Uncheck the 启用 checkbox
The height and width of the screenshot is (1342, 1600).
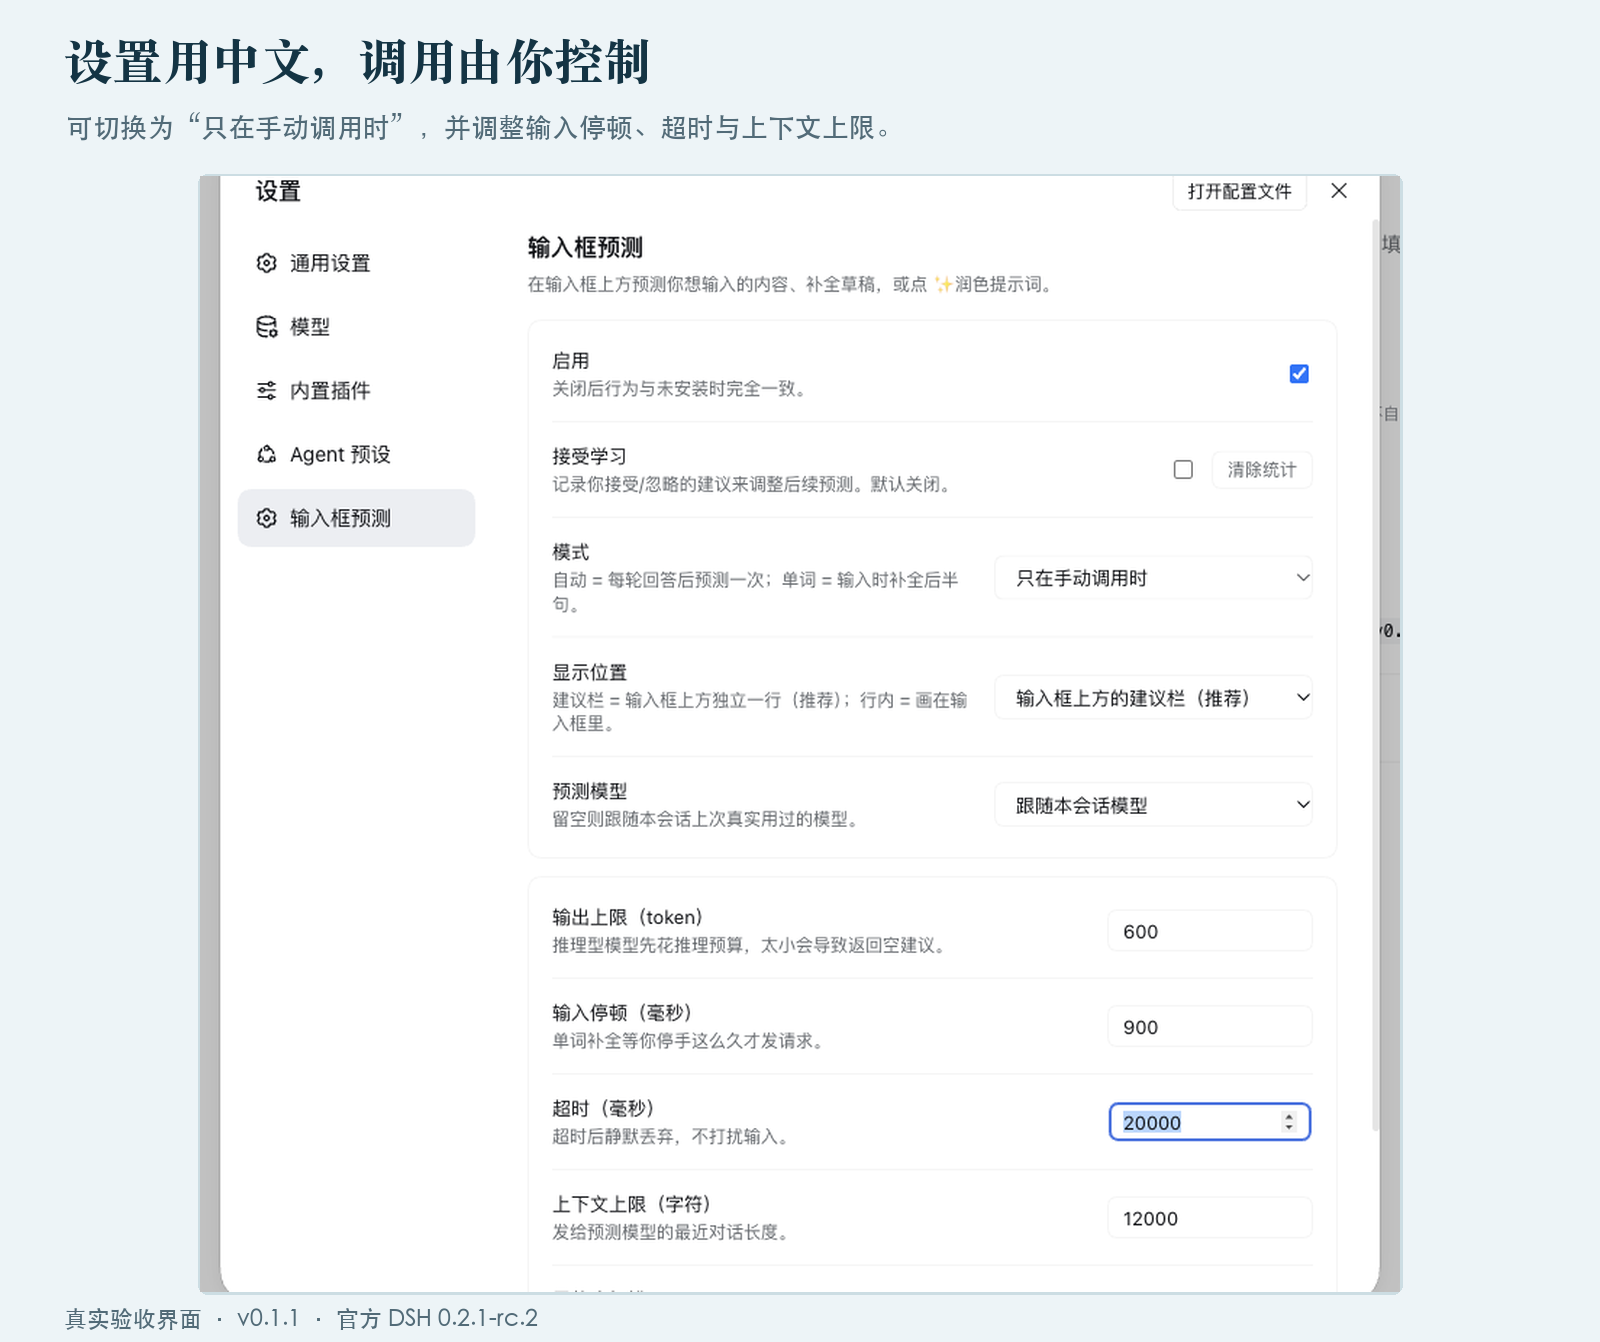pyautogui.click(x=1299, y=374)
